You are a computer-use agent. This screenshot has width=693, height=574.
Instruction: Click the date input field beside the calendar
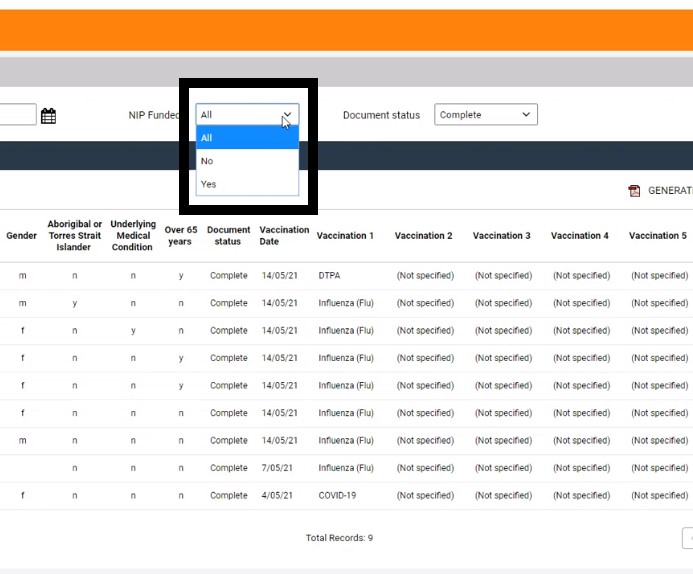18,114
